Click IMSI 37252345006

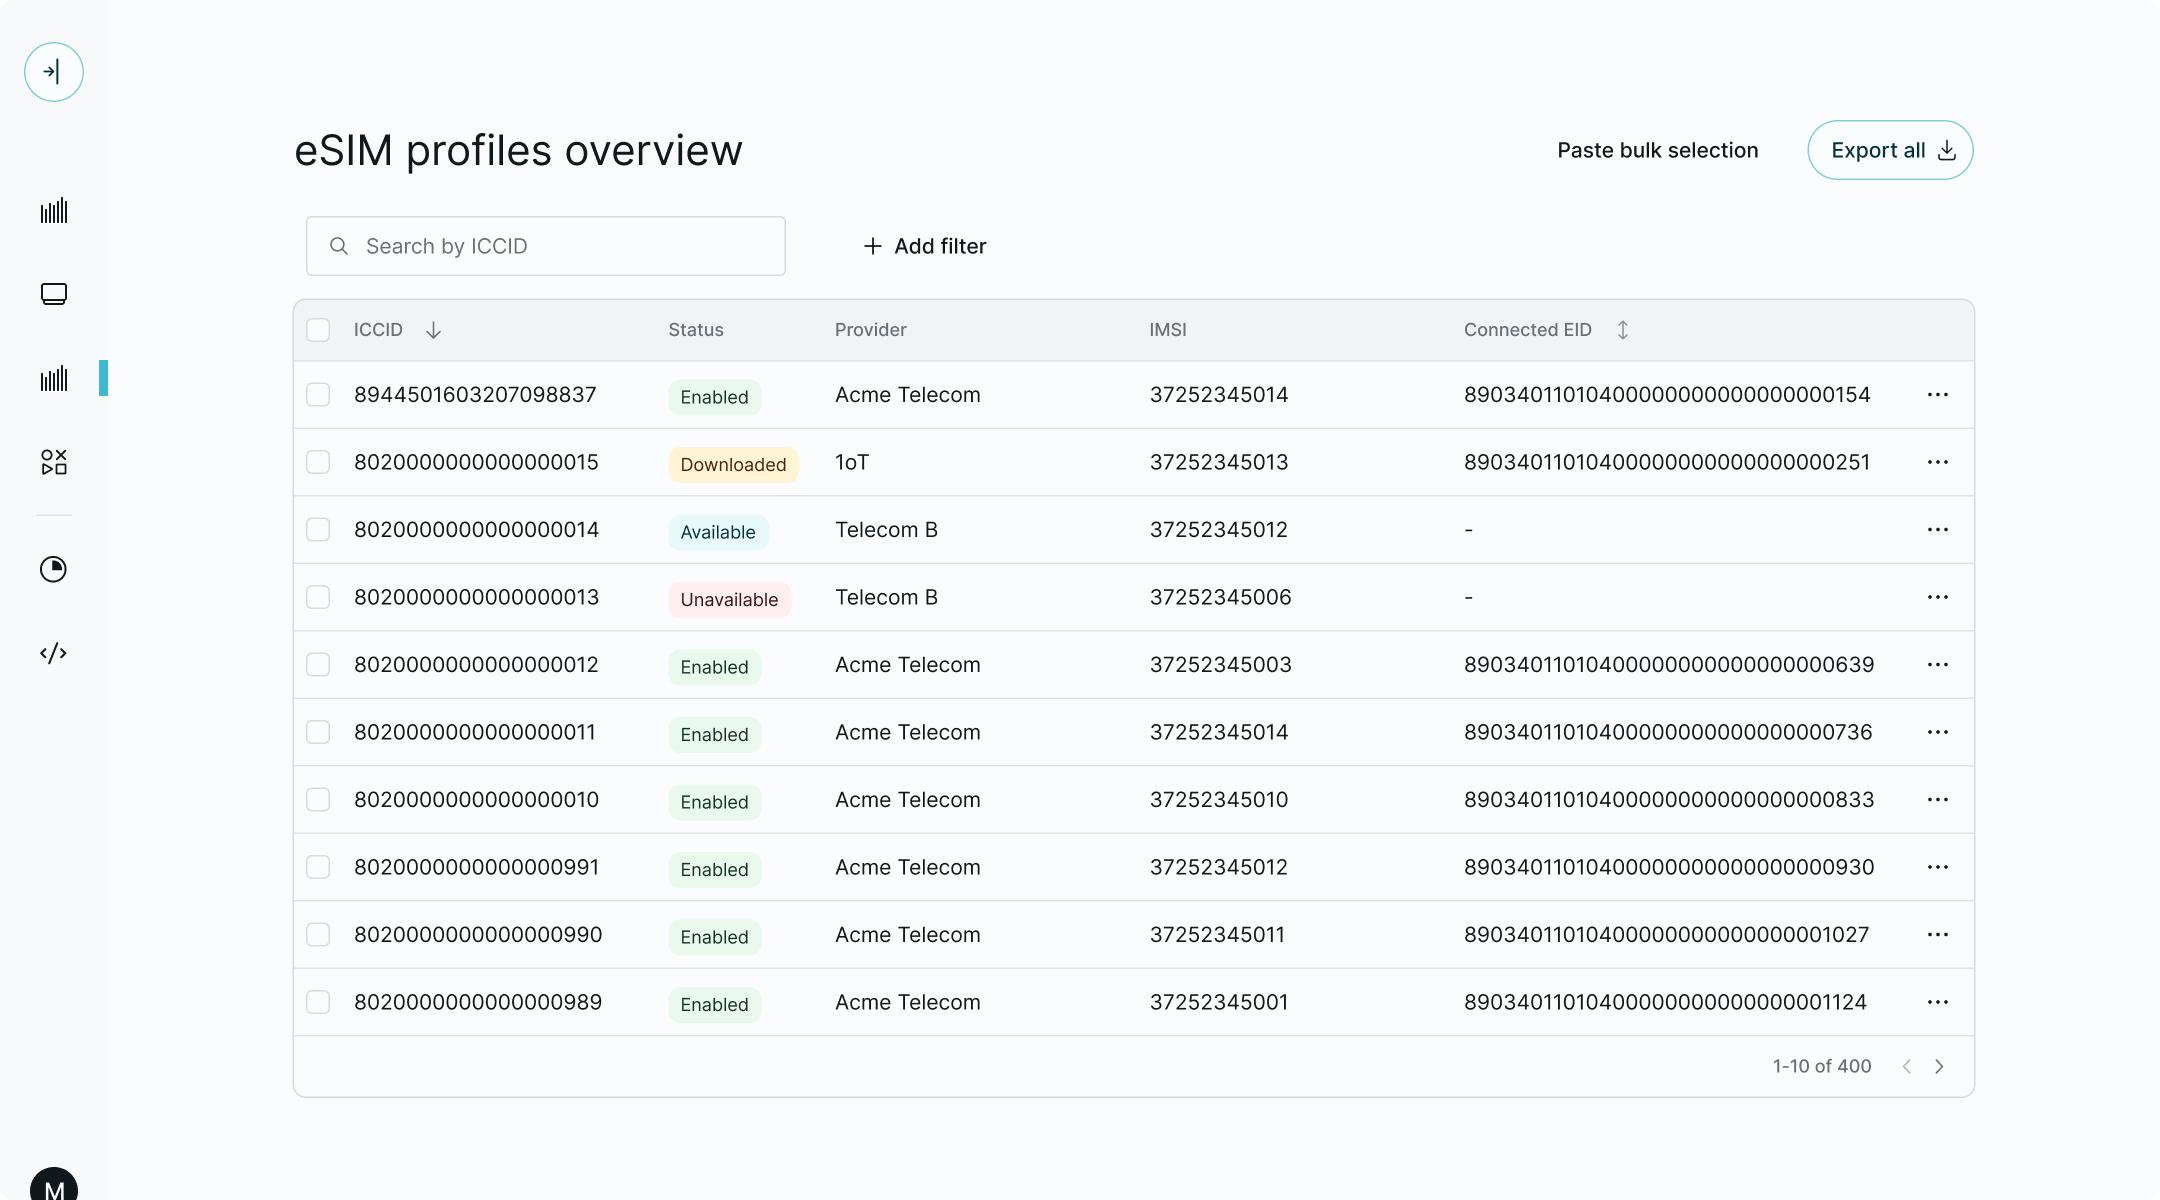pyautogui.click(x=1220, y=597)
